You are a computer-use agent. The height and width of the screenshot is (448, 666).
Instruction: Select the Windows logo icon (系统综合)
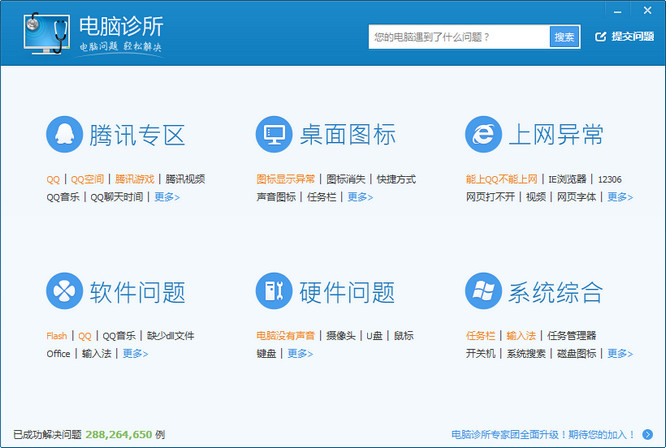point(483,291)
